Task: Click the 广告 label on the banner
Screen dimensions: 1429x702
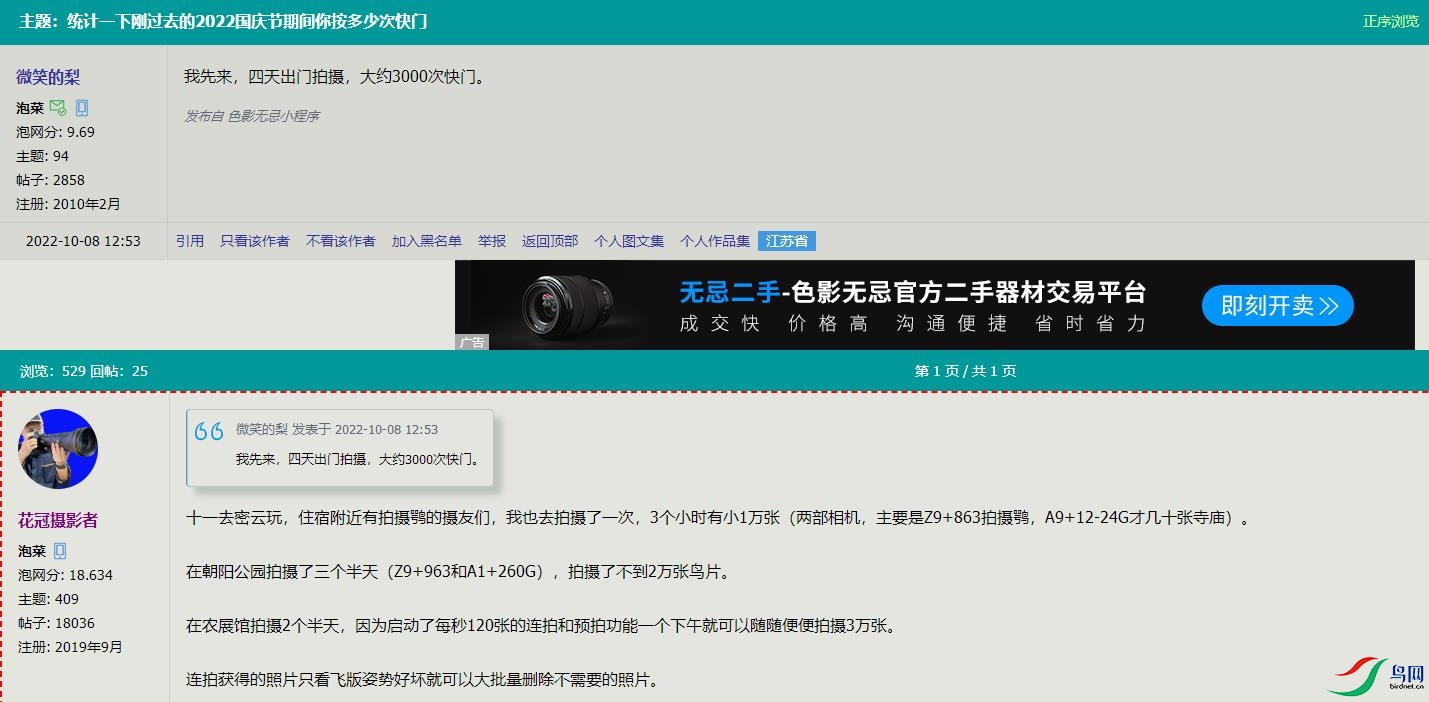Action: [x=472, y=342]
